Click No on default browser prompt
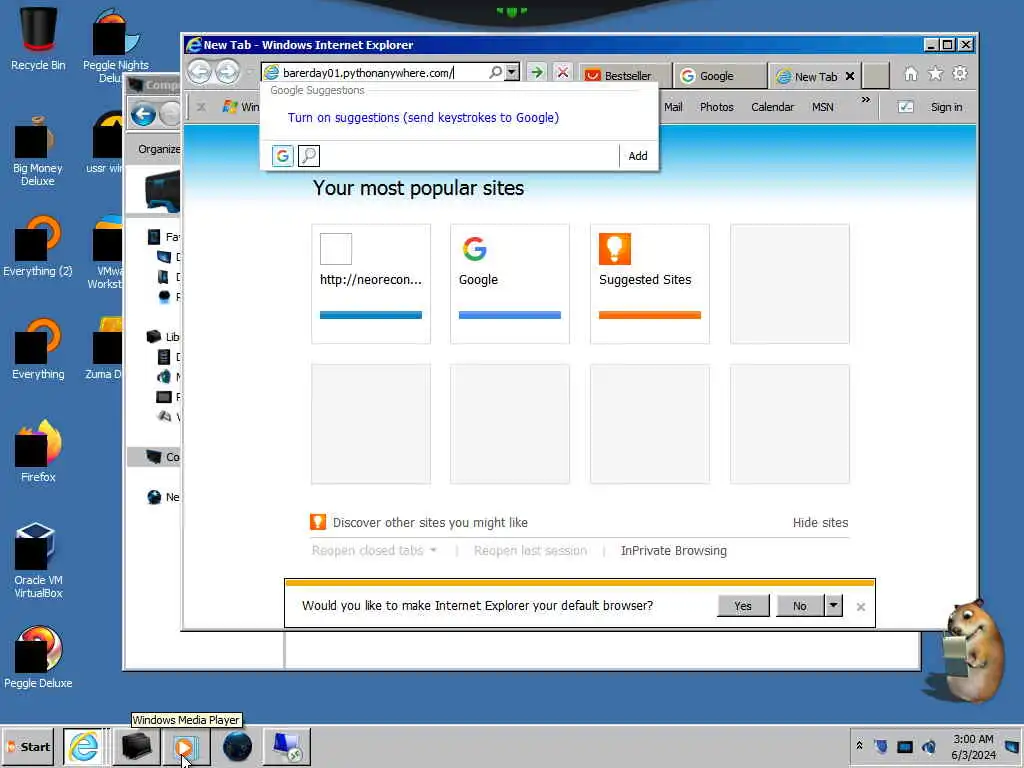Screen dimensions: 1024x768 pos(800,605)
